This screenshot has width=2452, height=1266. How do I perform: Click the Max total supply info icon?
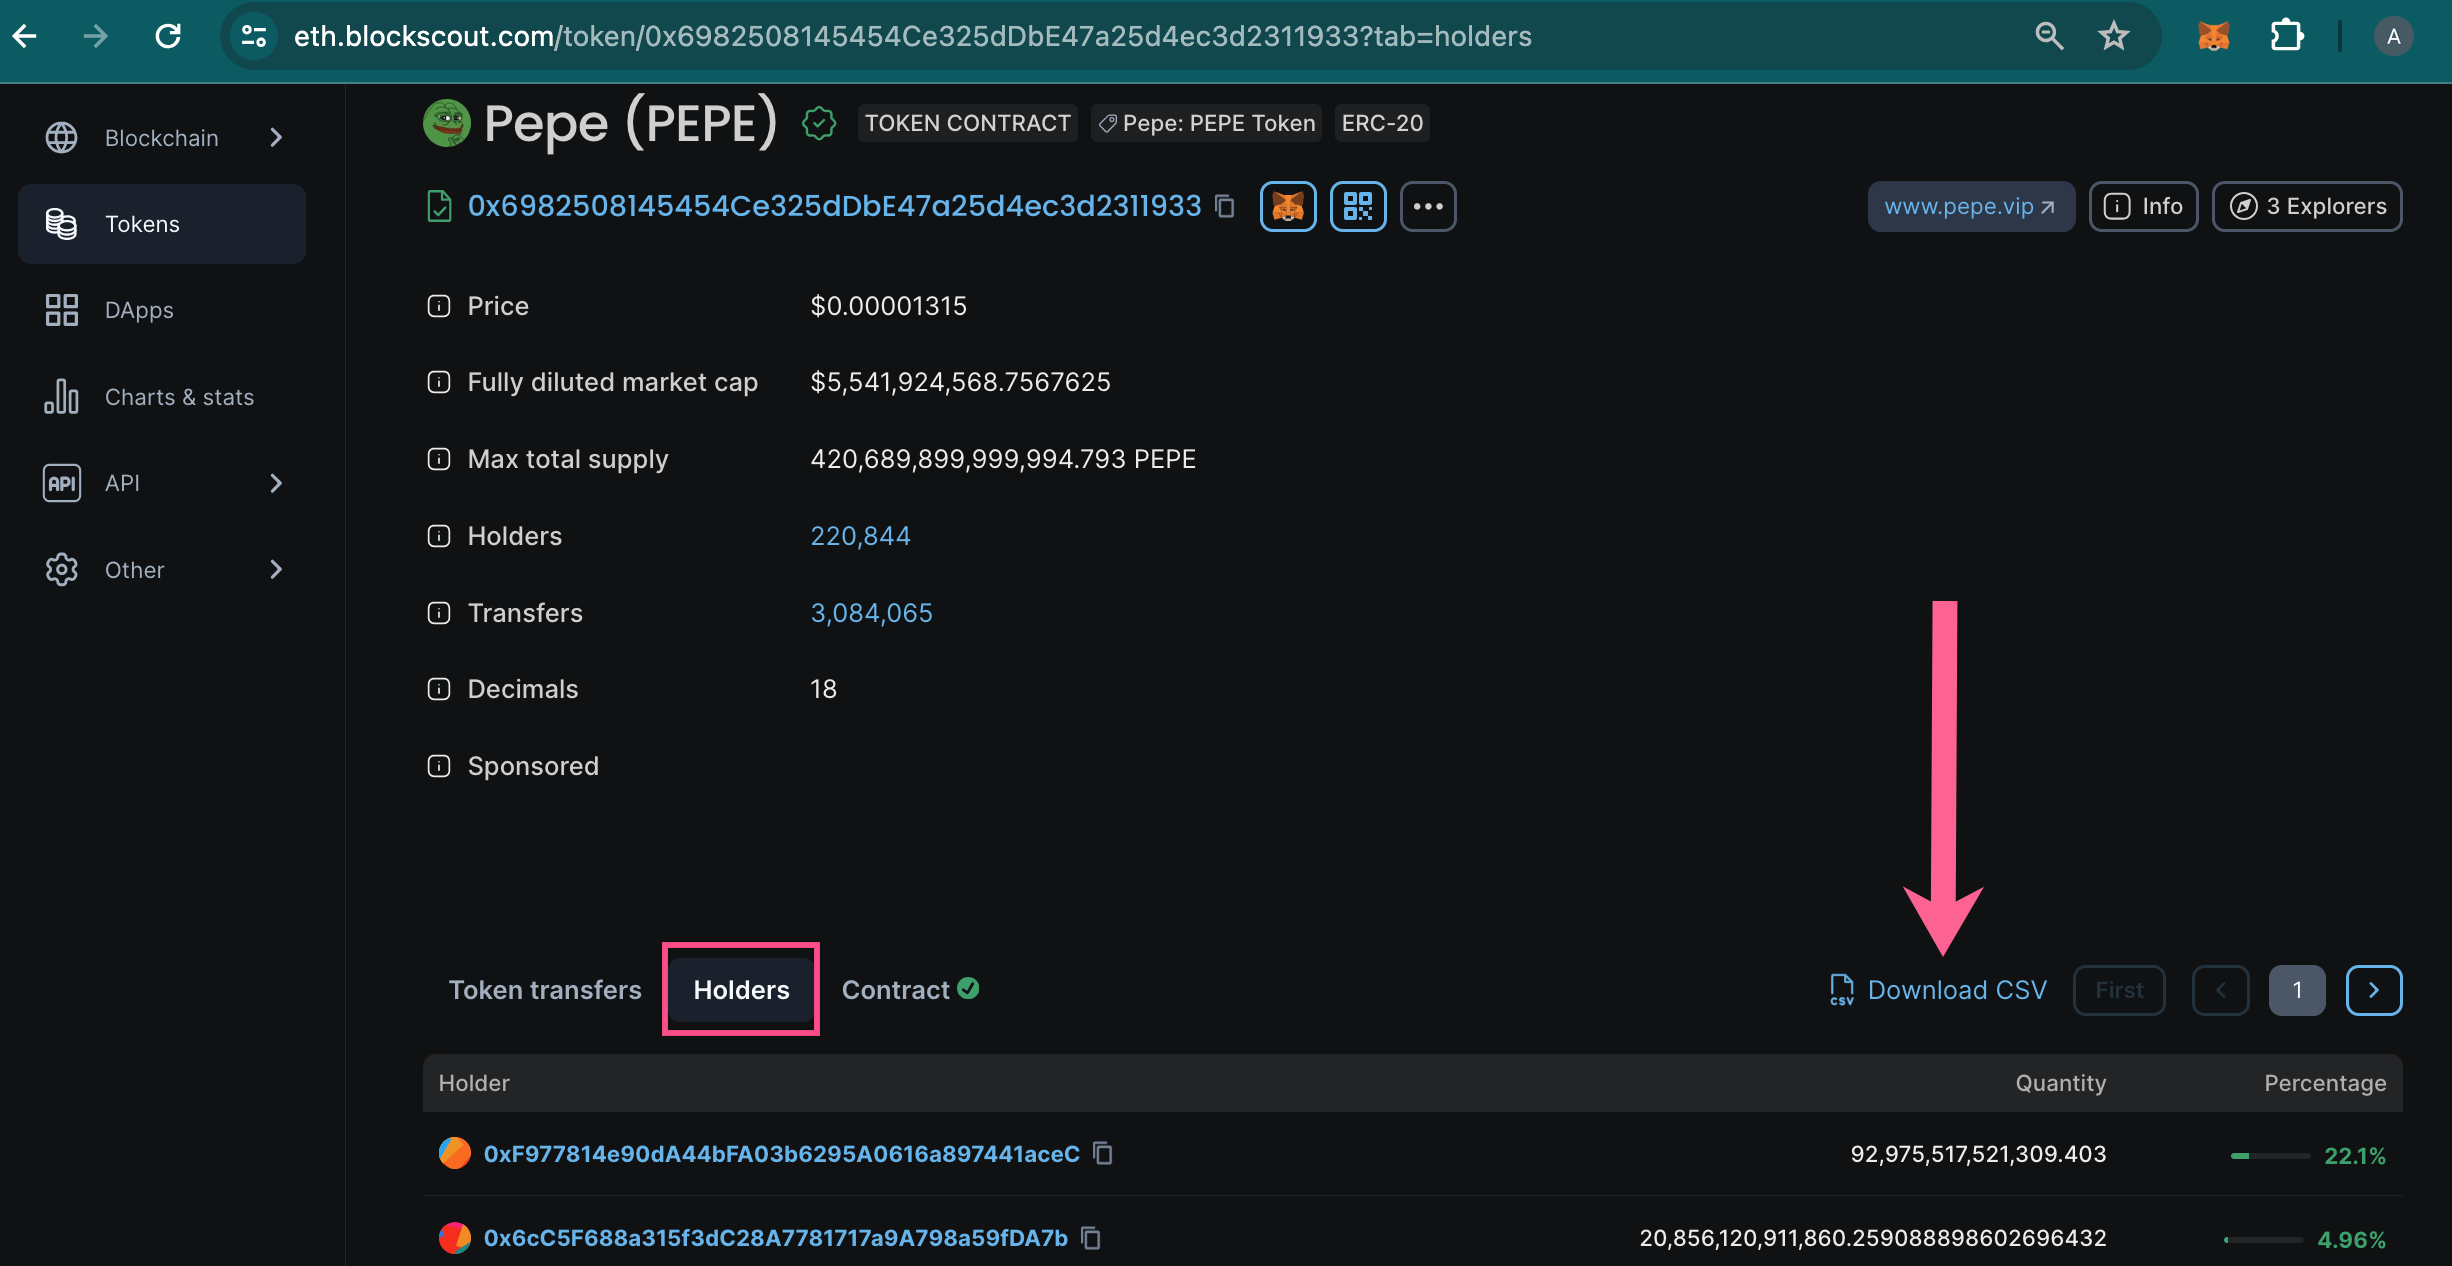[x=439, y=459]
